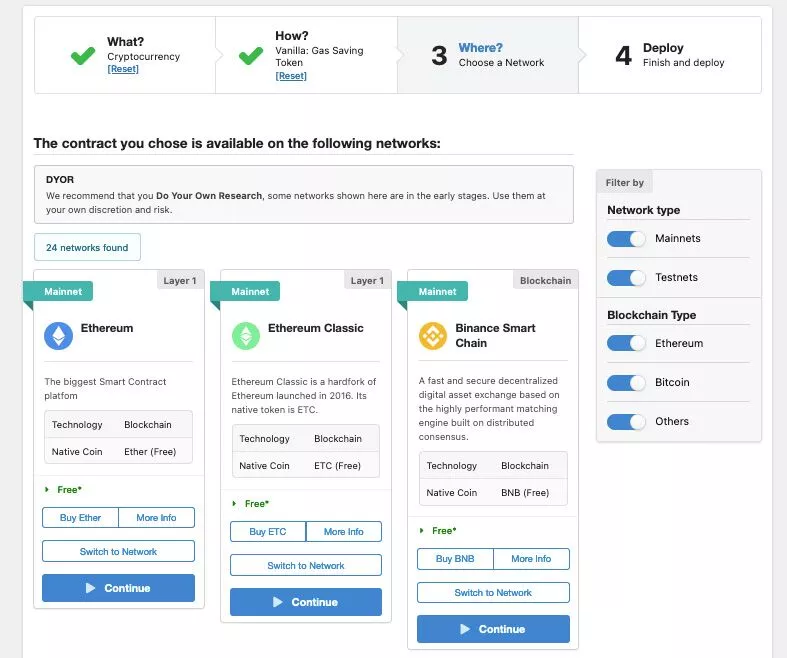The height and width of the screenshot is (658, 787).
Task: Toggle the Ethereum blockchain type filter
Action: point(626,343)
